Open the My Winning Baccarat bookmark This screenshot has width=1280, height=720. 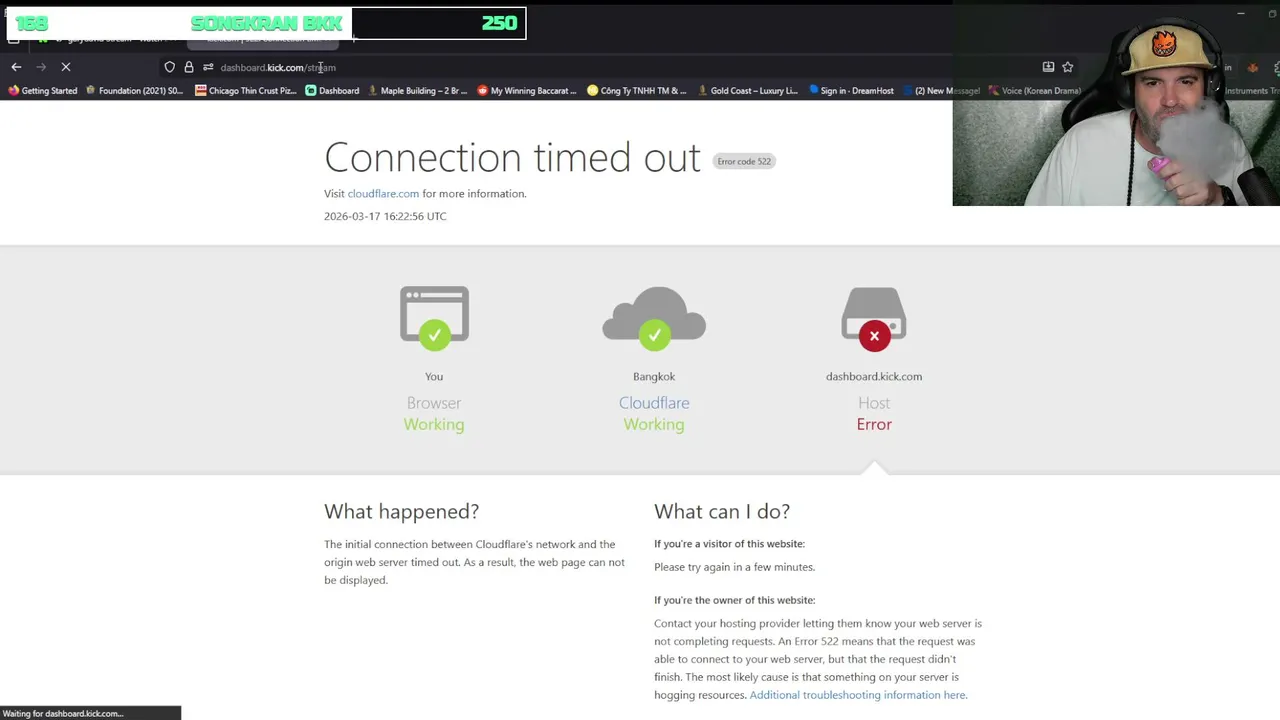coord(527,91)
